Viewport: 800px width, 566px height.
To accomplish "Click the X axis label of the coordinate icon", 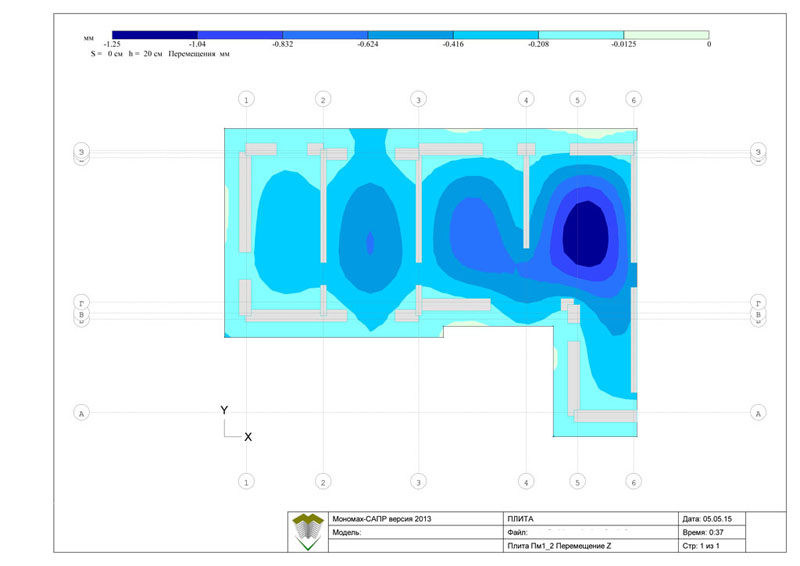I will tap(248, 437).
